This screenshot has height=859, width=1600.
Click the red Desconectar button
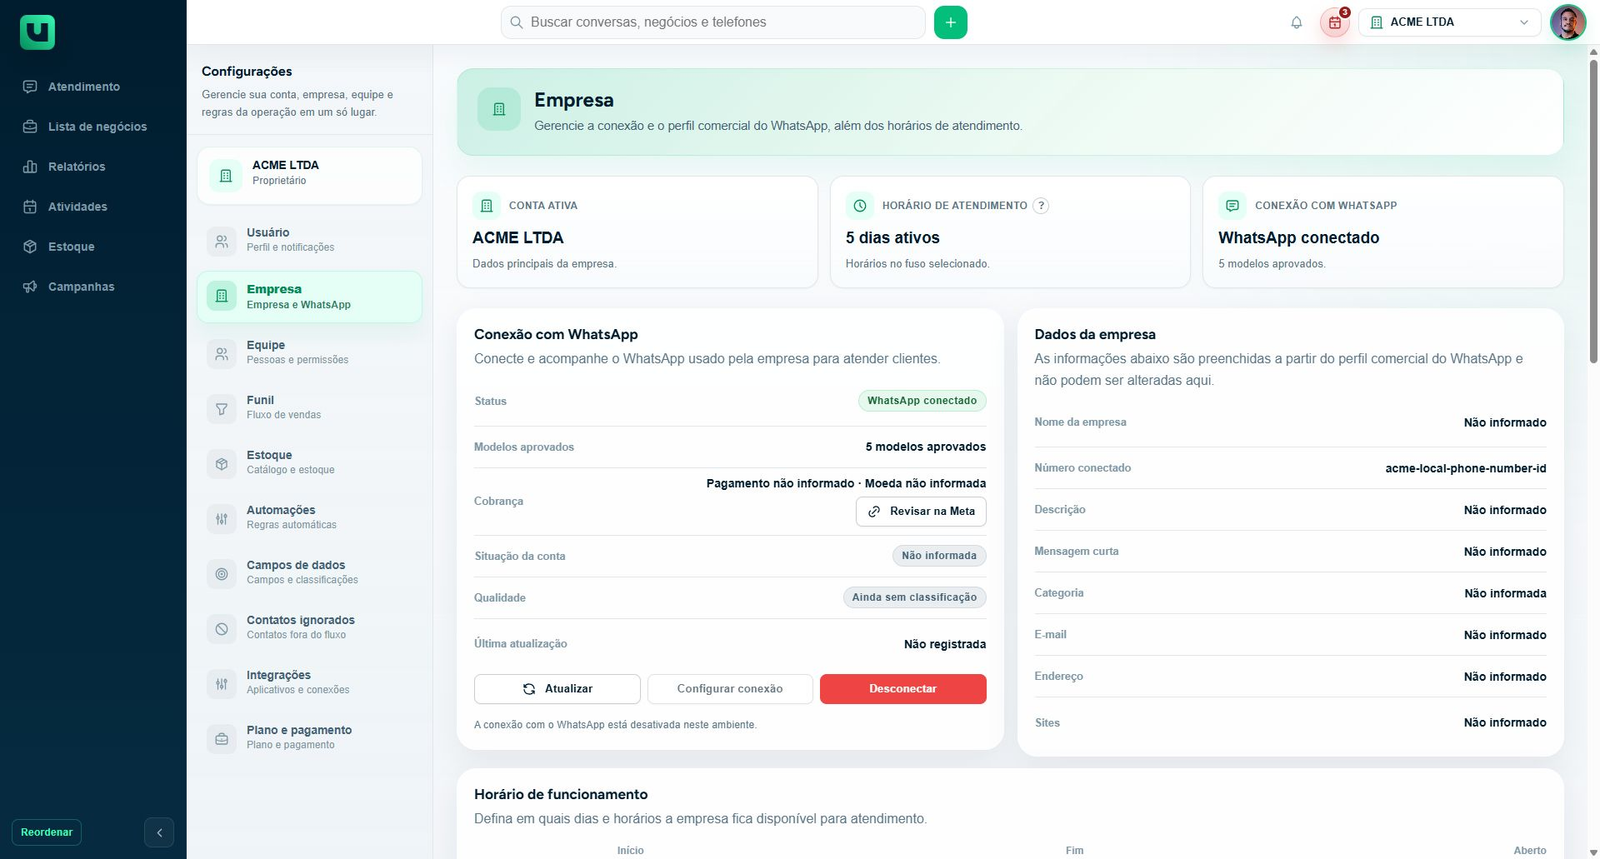(x=903, y=689)
